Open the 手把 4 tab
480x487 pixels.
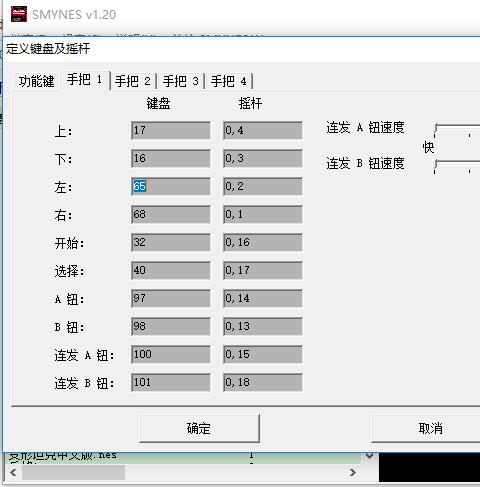[x=229, y=81]
